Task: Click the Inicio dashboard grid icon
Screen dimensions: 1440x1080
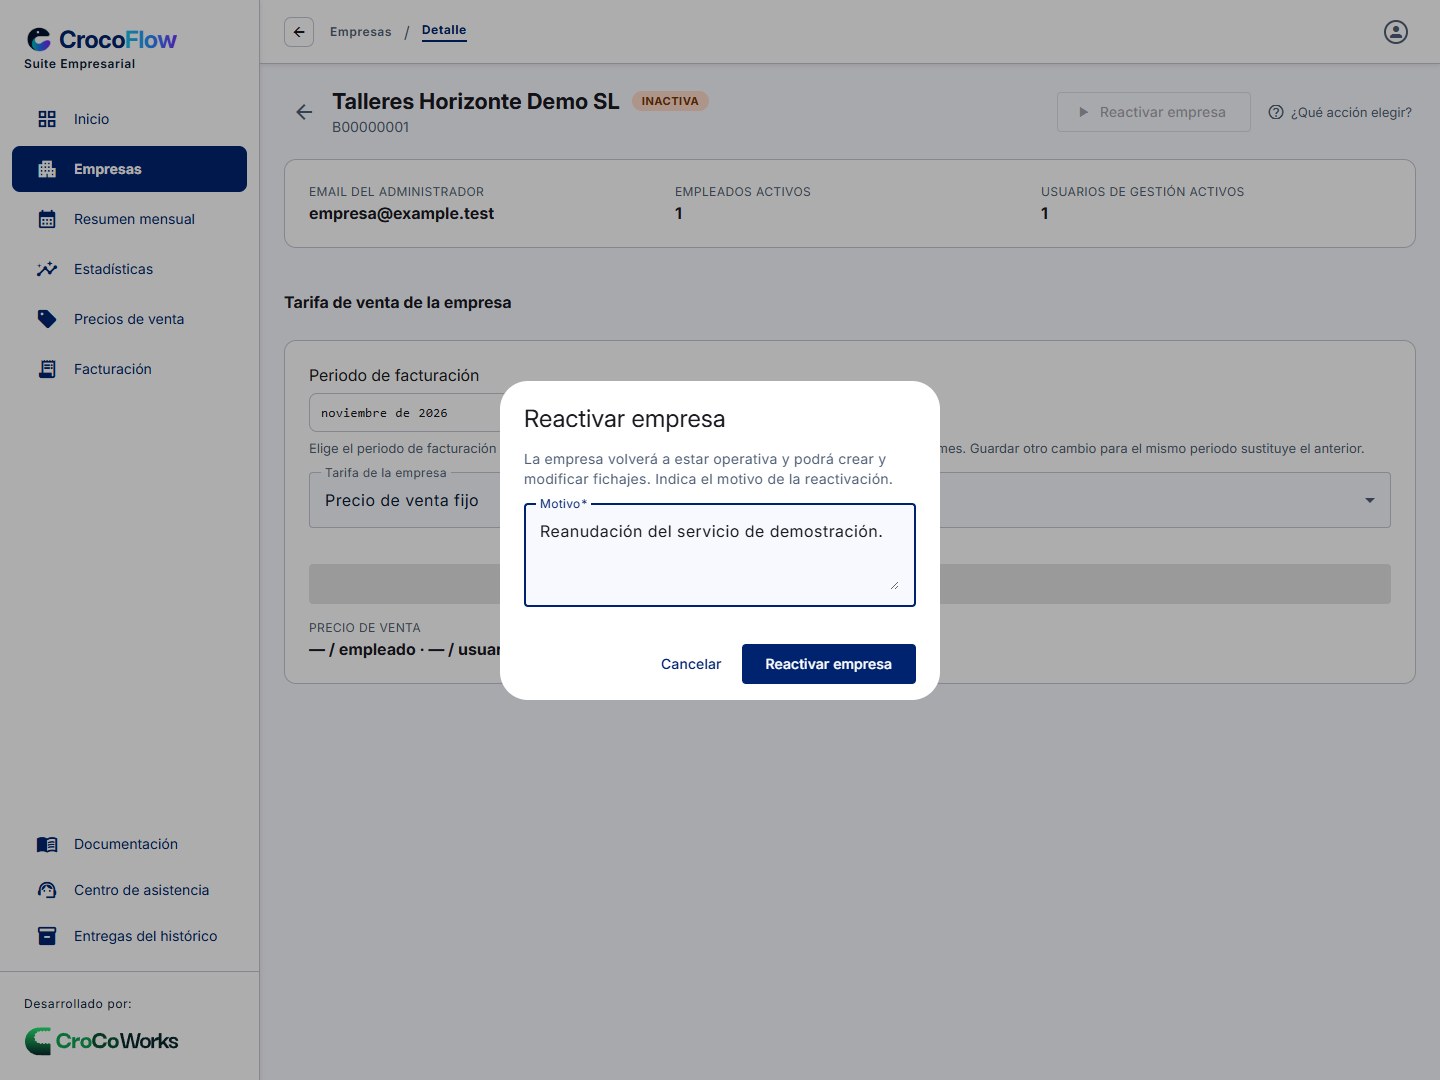Action: 47,119
